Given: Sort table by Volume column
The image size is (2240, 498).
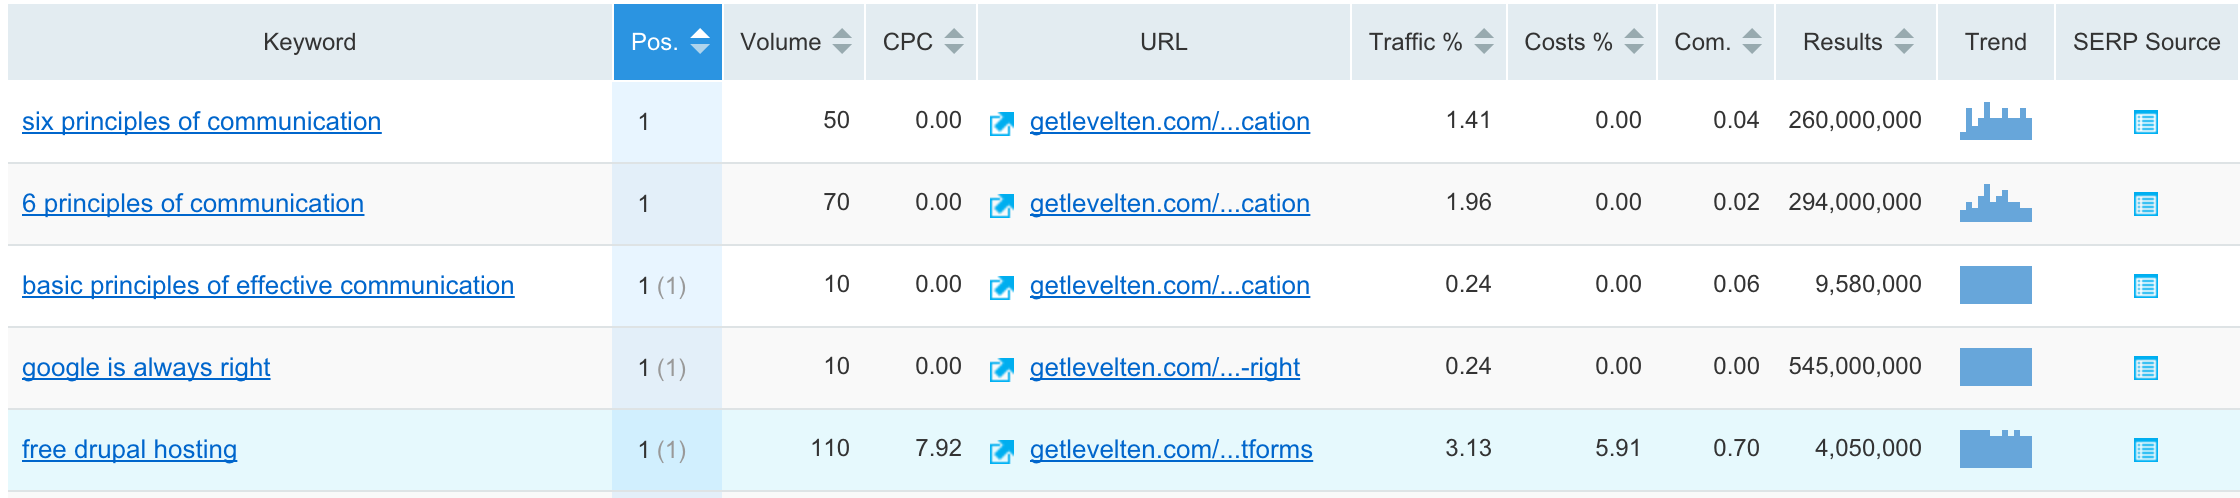Looking at the screenshot, I should 795,42.
